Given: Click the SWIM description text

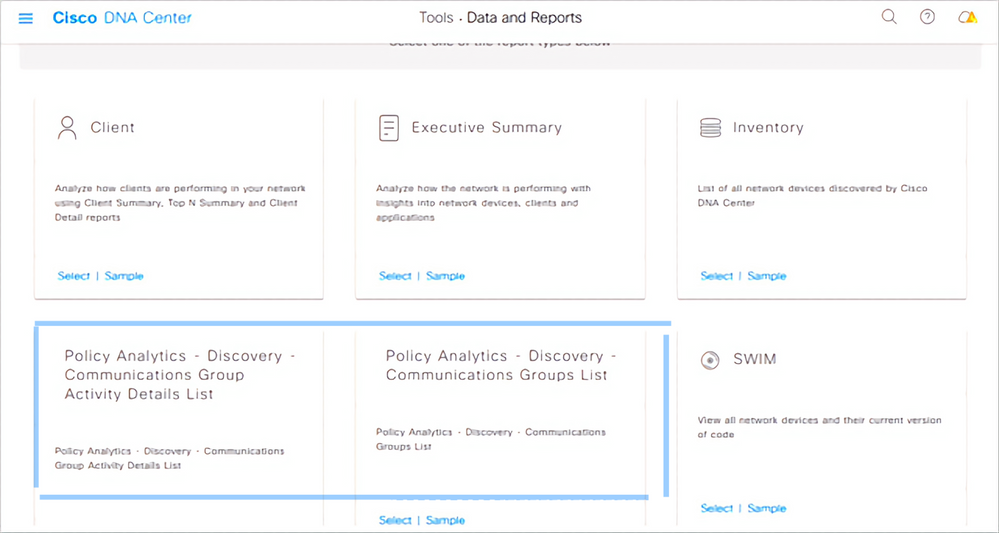Looking at the screenshot, I should tap(819, 427).
